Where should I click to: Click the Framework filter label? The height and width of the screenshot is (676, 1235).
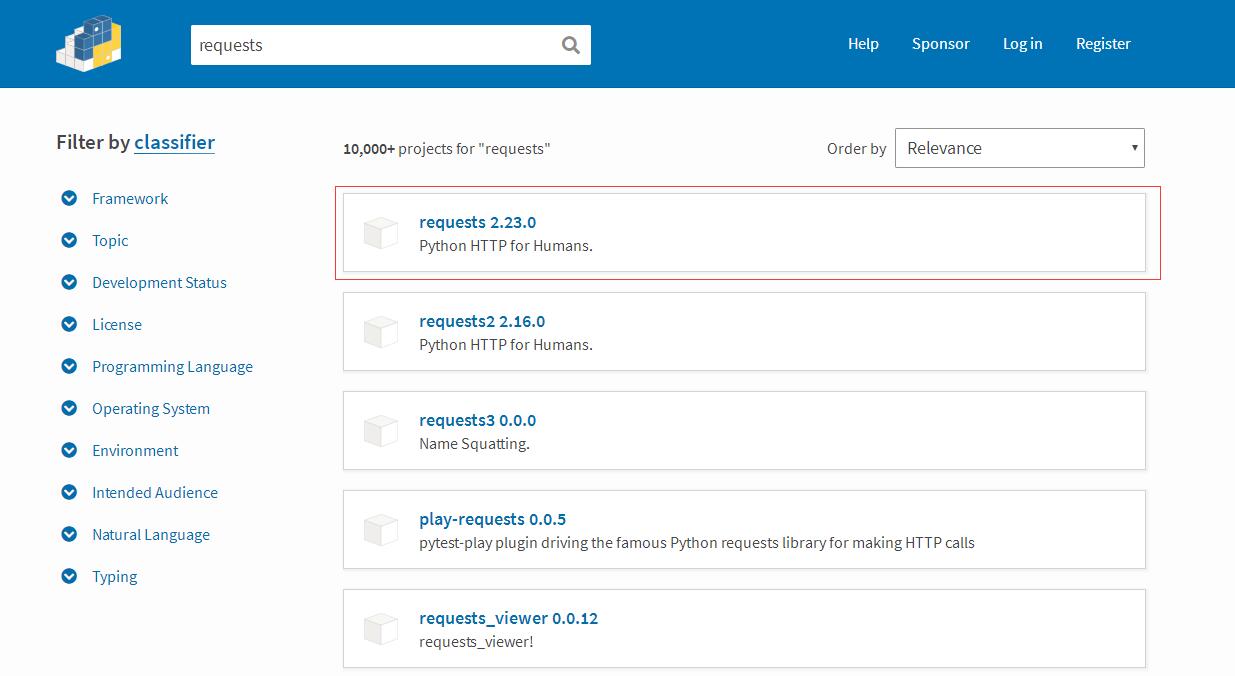(x=130, y=198)
